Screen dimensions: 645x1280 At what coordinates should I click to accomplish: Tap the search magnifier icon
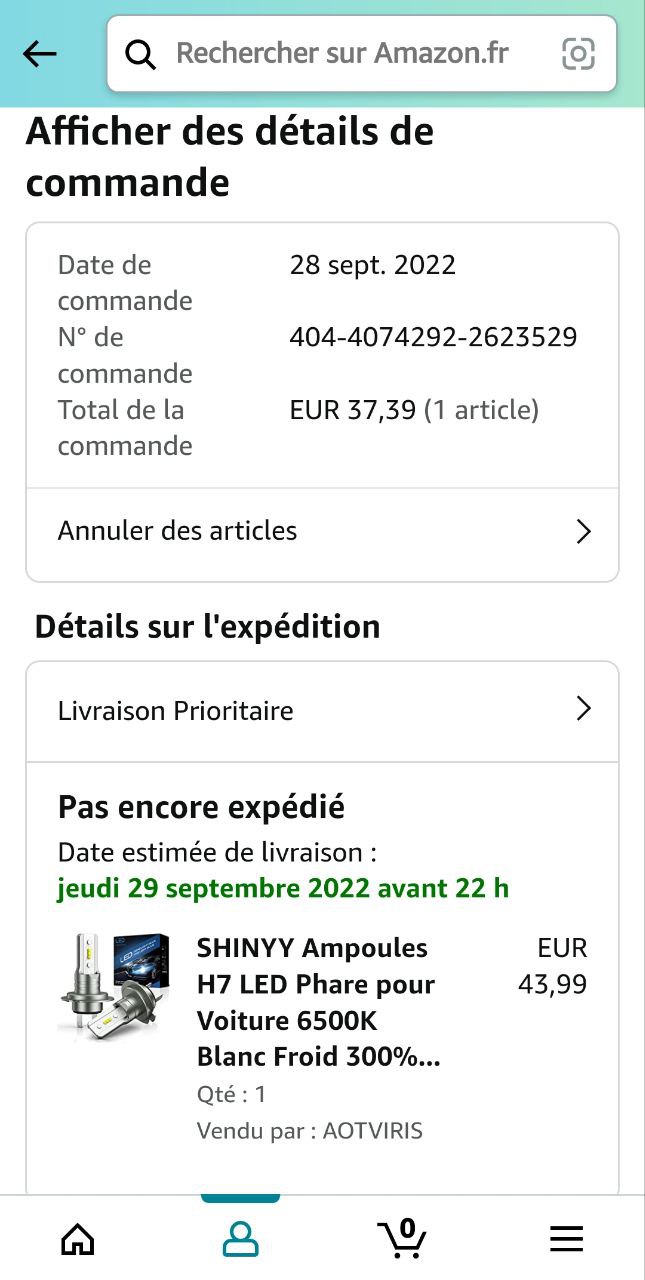point(141,54)
